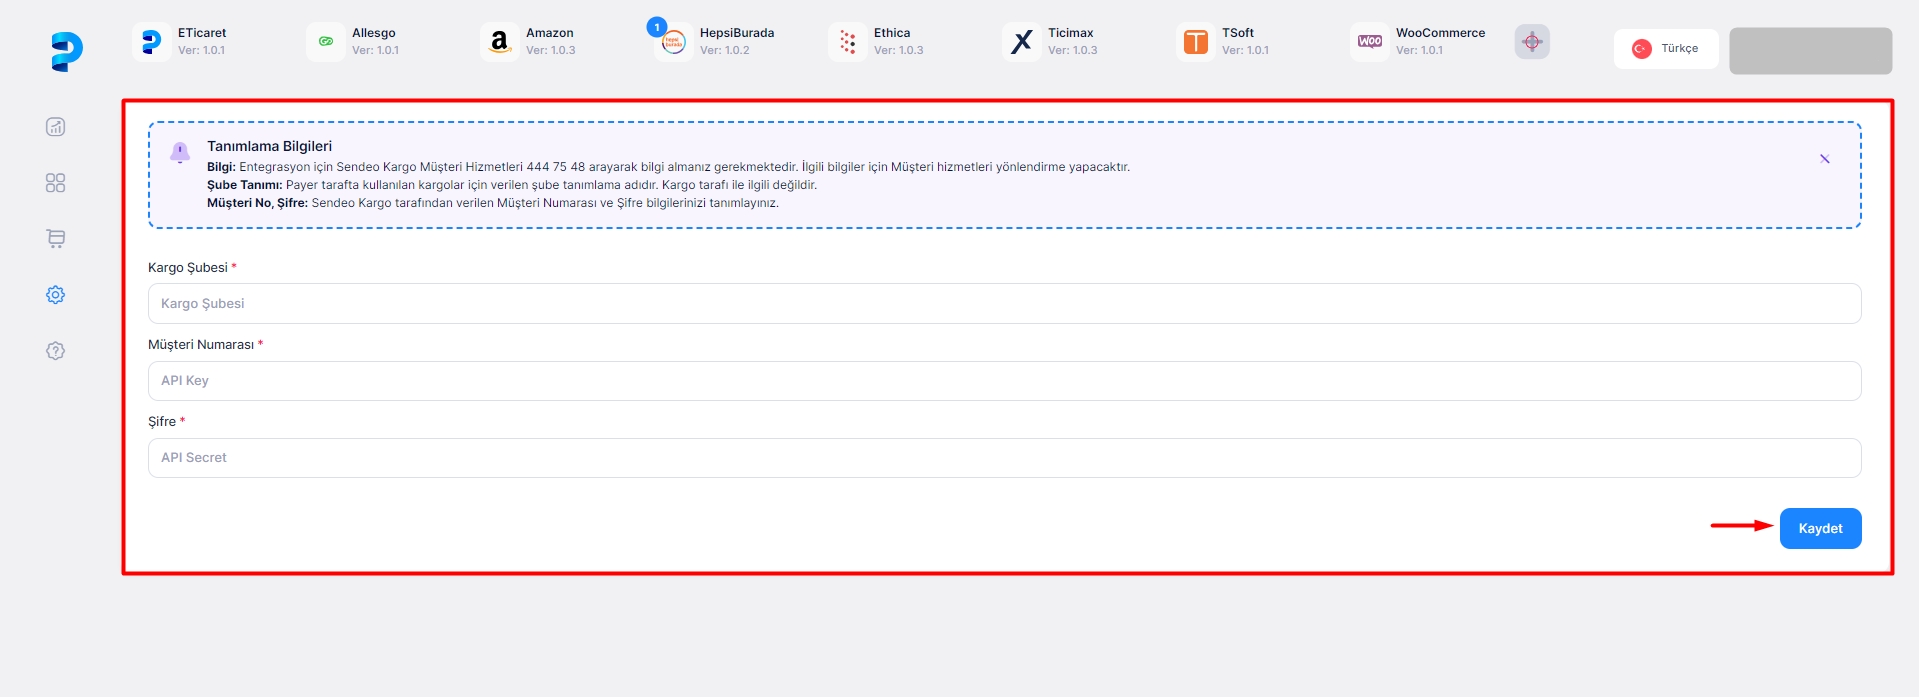Click the TSoft integration icon
The width and height of the screenshot is (1919, 697).
[x=1195, y=42]
